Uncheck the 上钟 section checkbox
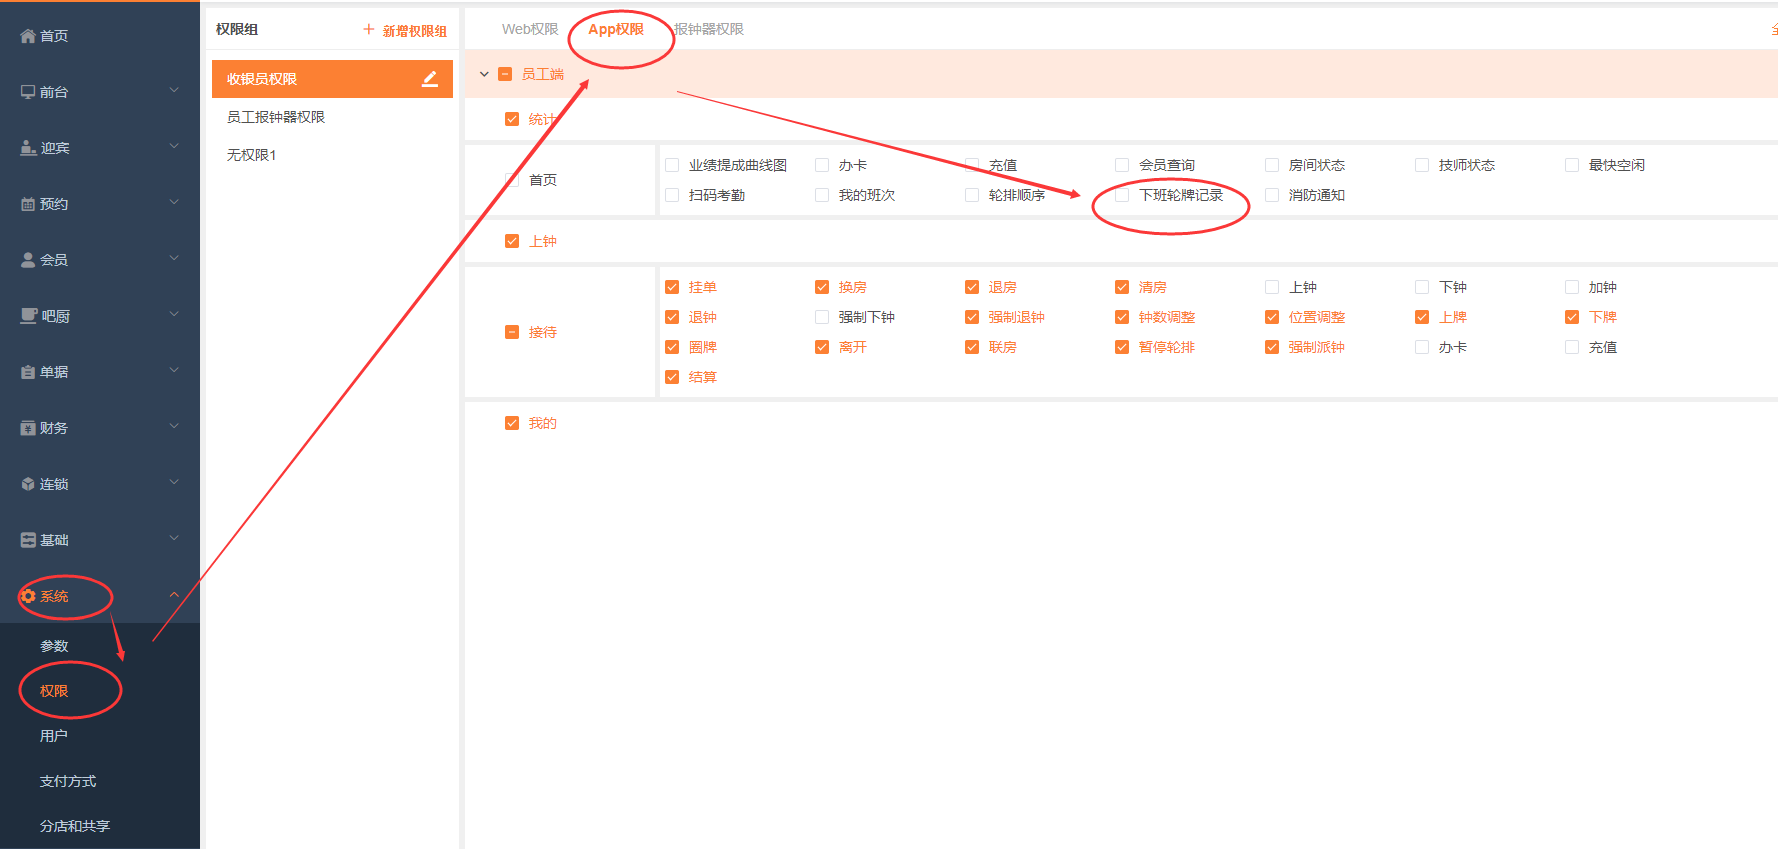Screen dimensions: 1778x849 point(512,241)
